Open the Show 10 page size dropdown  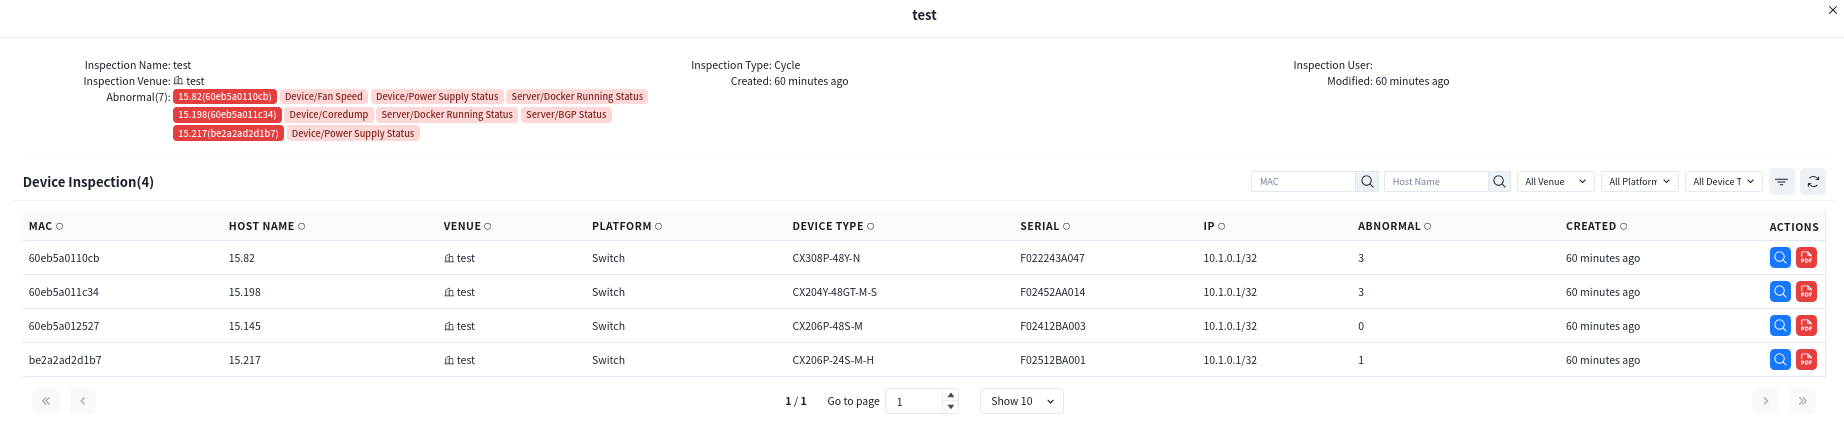tap(1021, 401)
